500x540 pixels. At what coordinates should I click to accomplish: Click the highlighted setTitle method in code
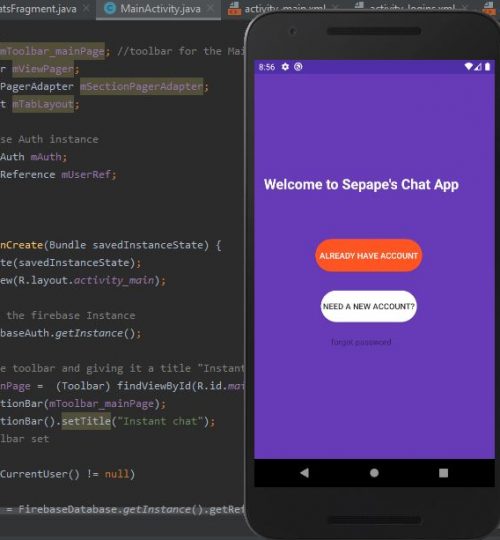click(86, 421)
